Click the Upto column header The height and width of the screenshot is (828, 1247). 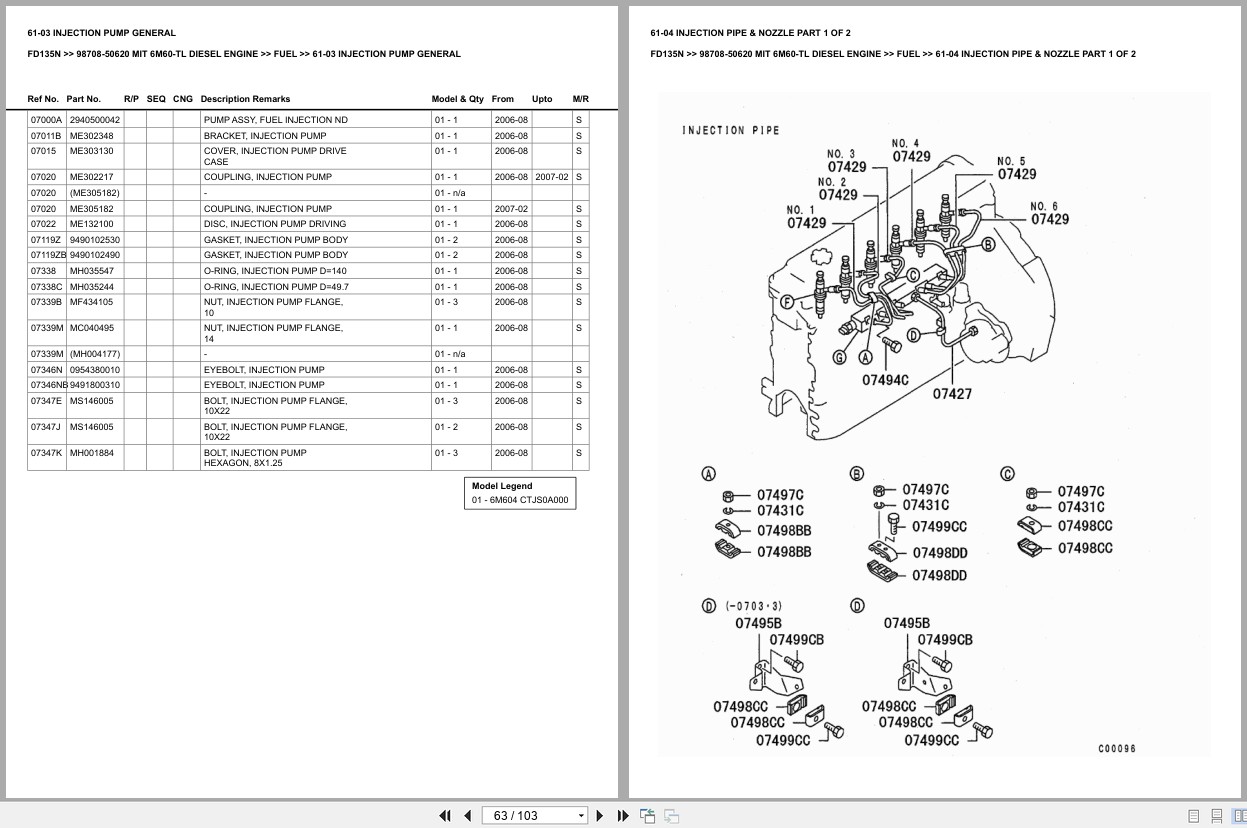[542, 99]
